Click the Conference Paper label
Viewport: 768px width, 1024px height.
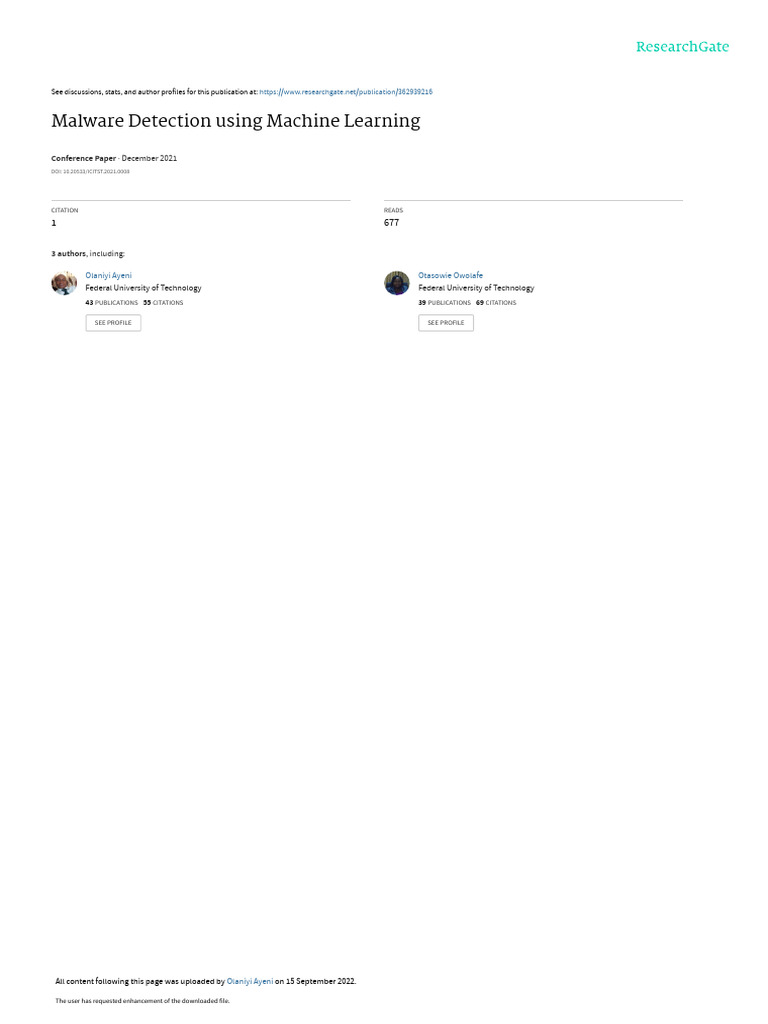click(x=83, y=158)
